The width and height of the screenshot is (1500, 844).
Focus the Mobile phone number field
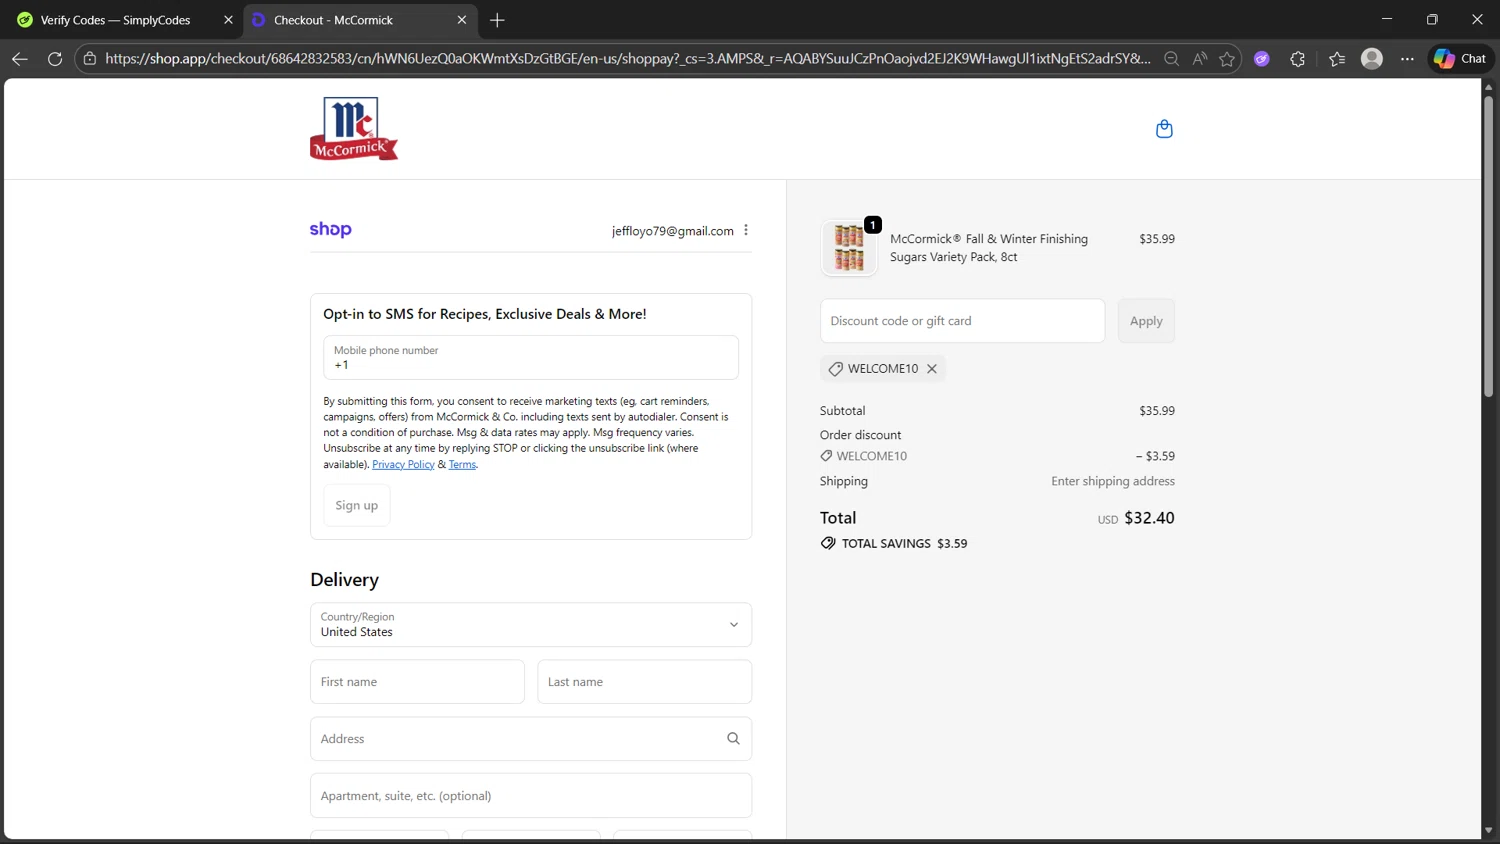click(x=531, y=358)
